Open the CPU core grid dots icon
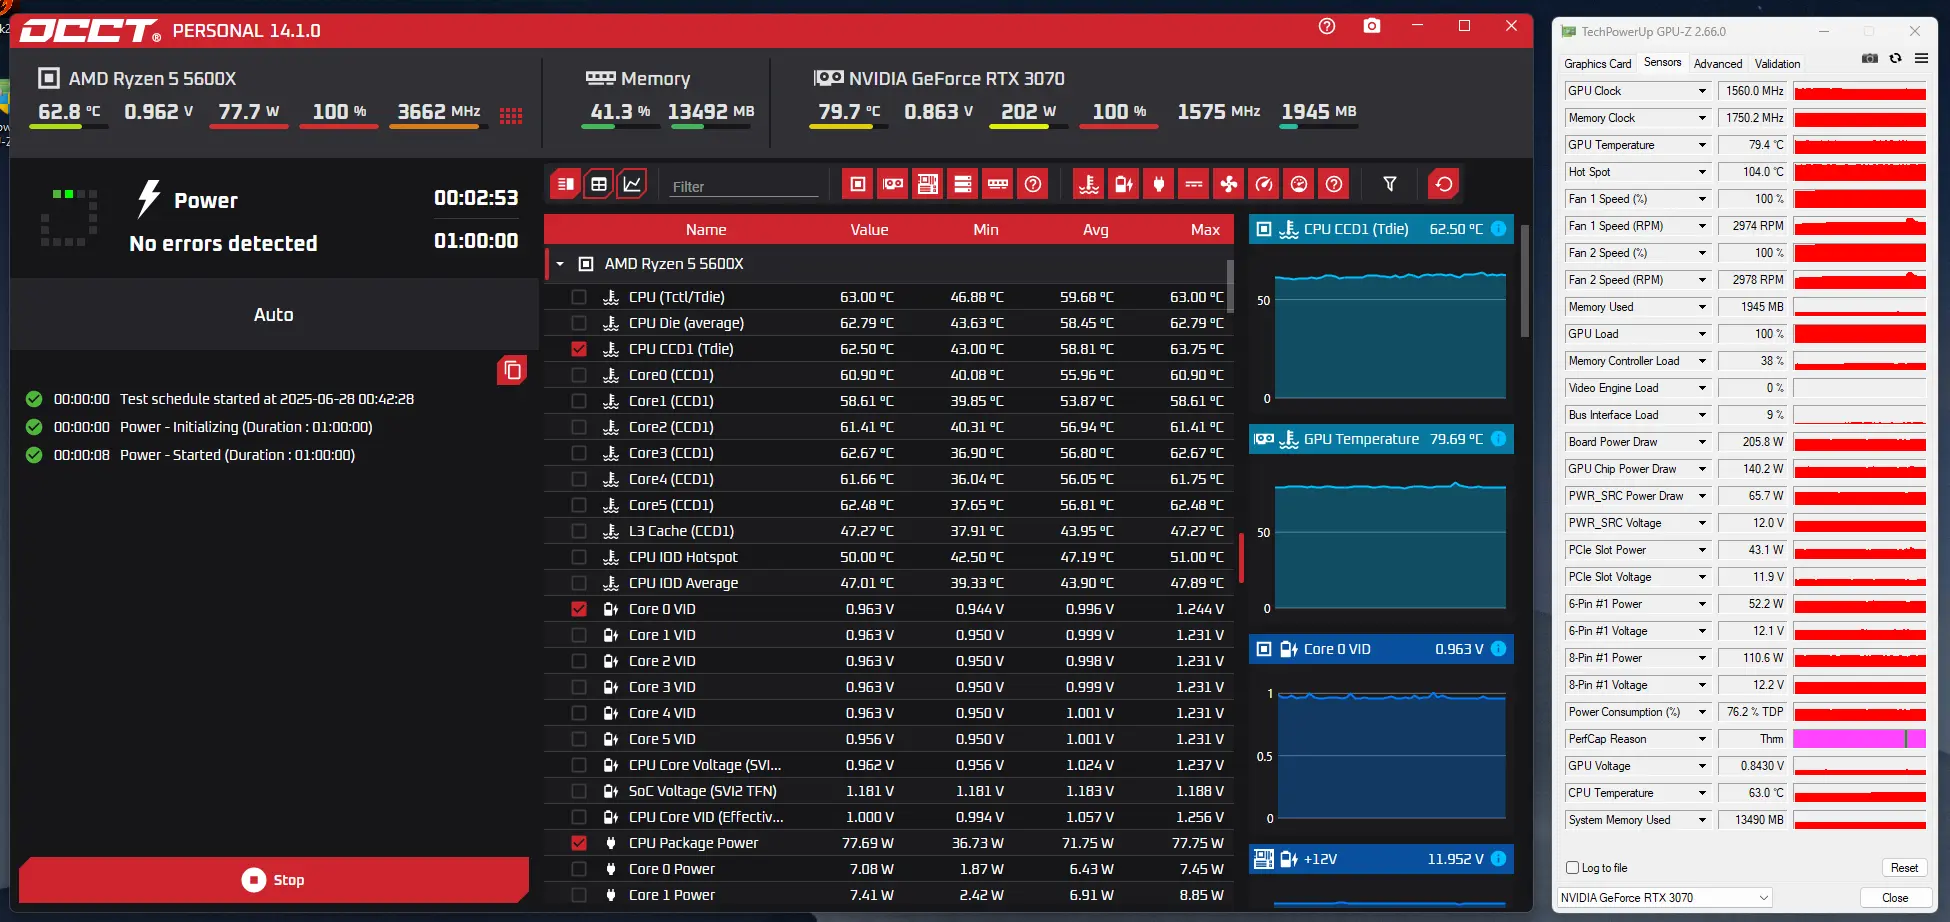1950x922 pixels. click(511, 115)
